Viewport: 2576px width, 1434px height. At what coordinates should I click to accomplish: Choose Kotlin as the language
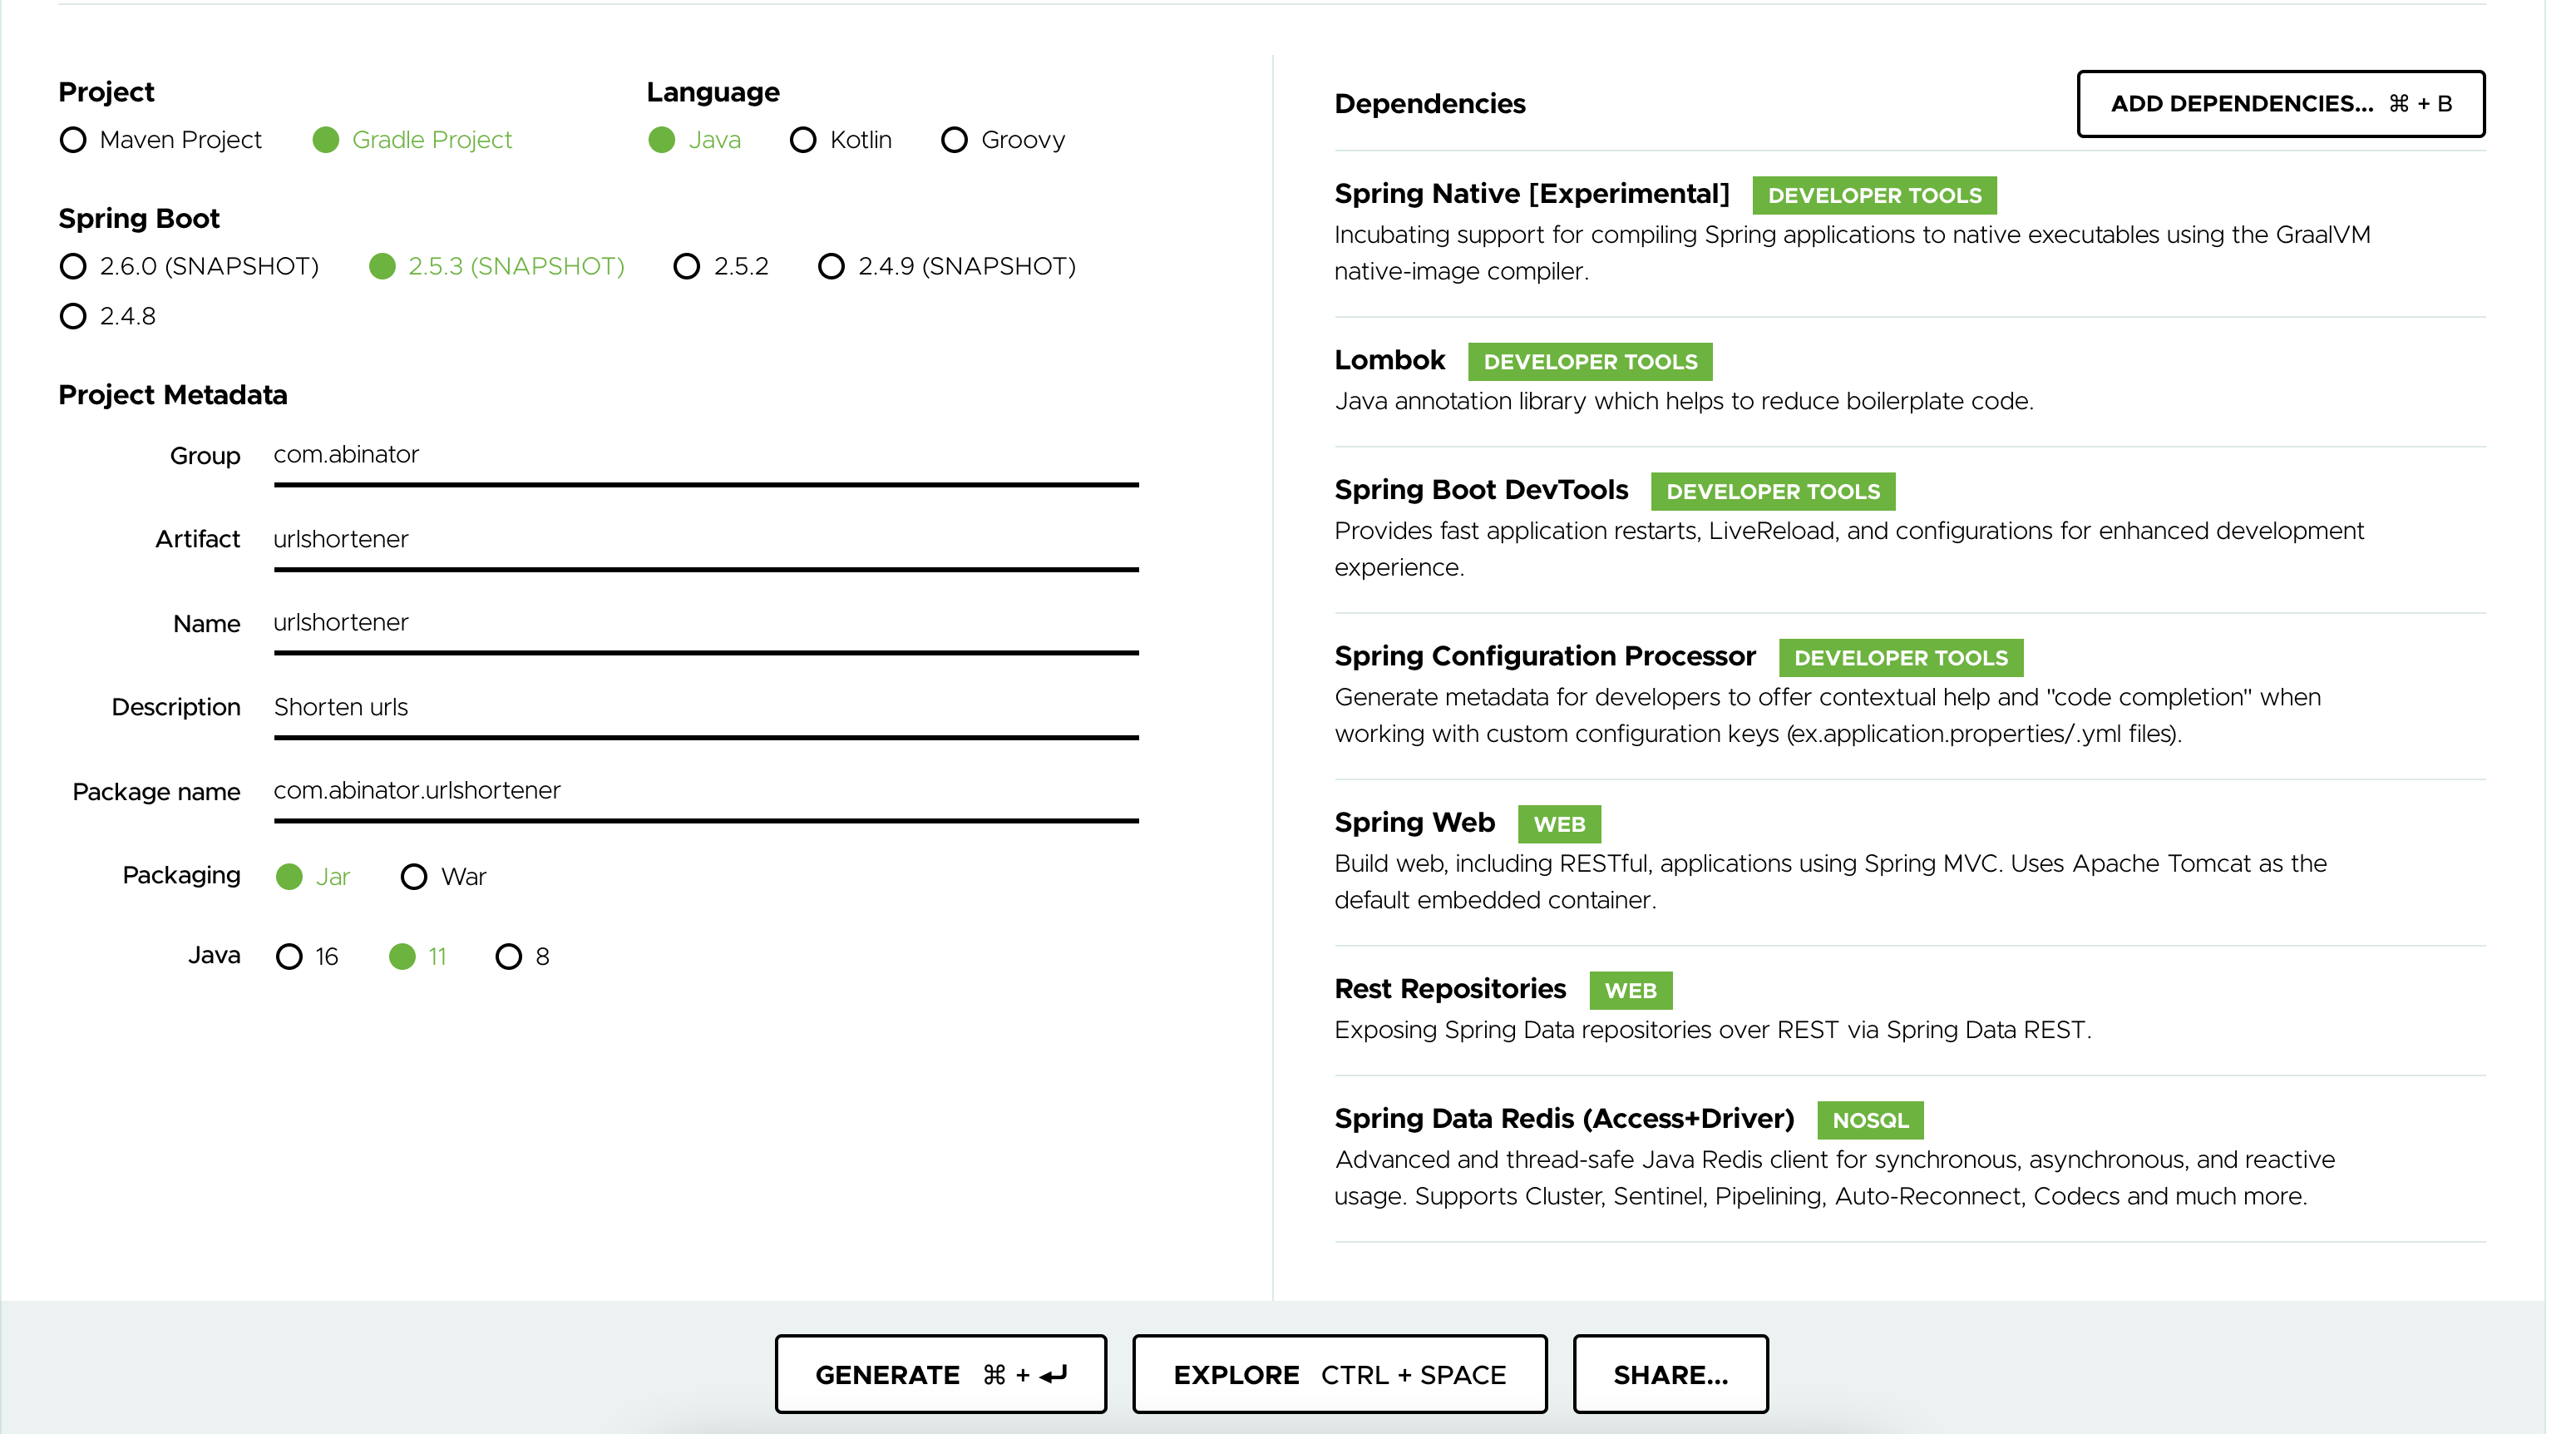pyautogui.click(x=803, y=140)
